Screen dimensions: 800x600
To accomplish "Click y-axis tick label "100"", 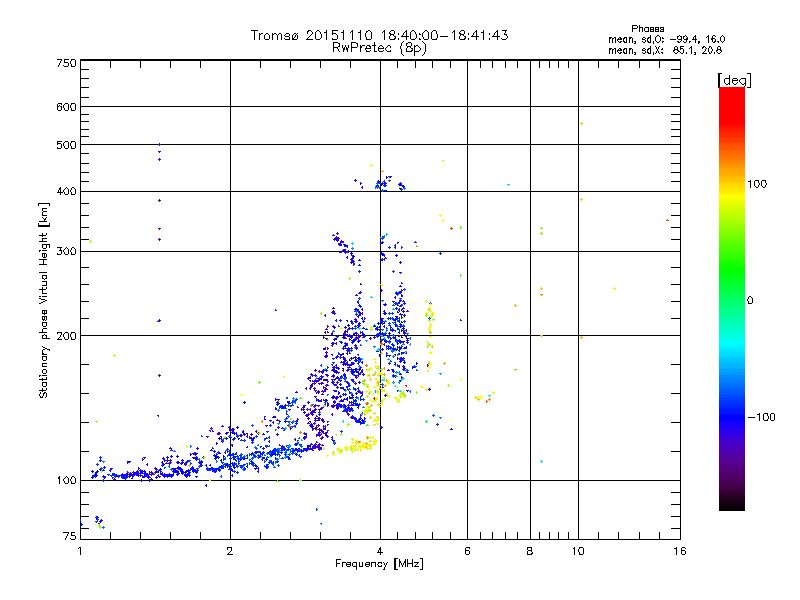I will [67, 481].
